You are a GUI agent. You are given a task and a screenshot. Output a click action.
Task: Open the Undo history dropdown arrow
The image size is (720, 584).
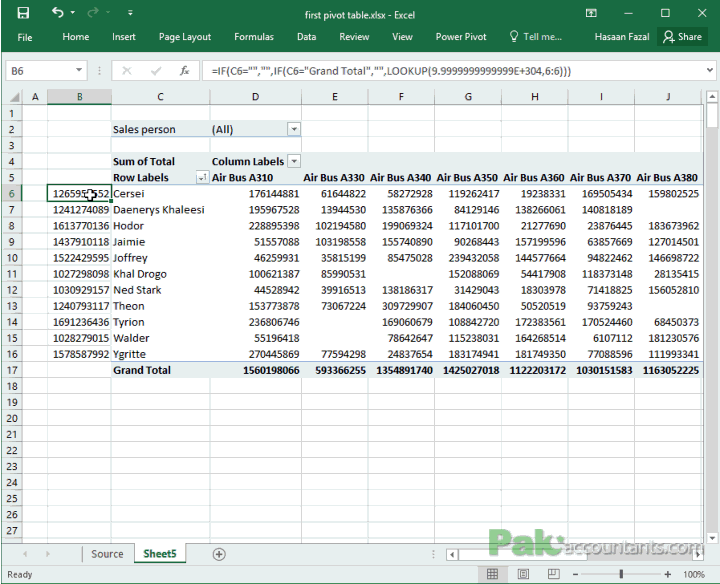73,13
